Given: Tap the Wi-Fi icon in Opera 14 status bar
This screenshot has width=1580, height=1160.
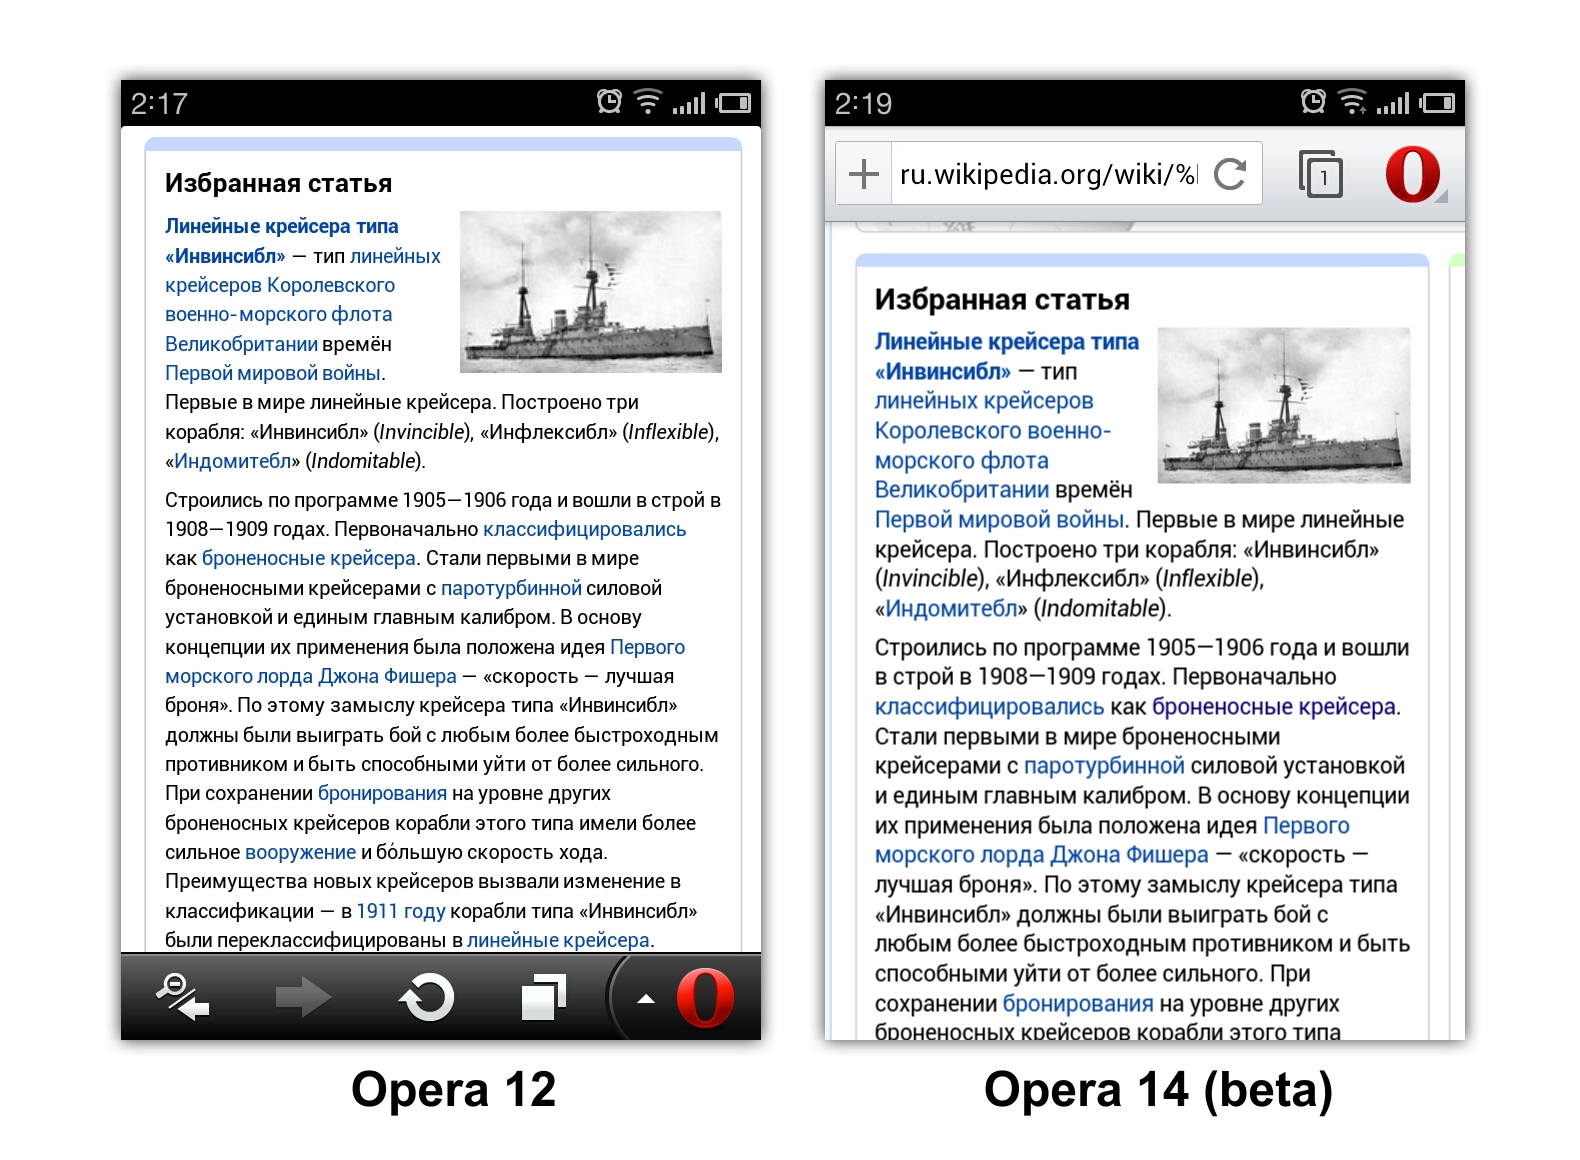Looking at the screenshot, I should click(1352, 101).
